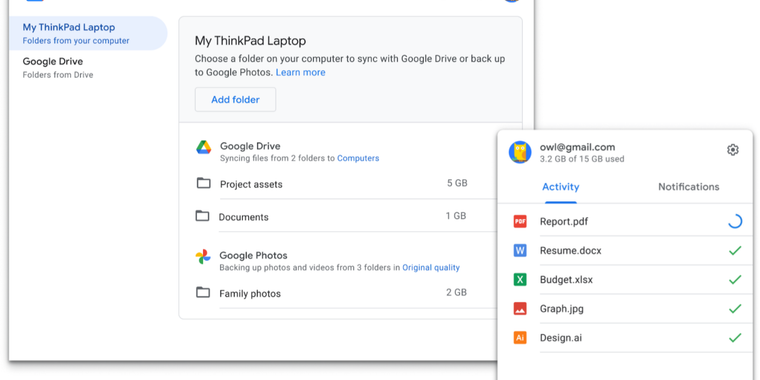Open the Original quality link
Viewport: 760px width, 380px height.
(431, 267)
